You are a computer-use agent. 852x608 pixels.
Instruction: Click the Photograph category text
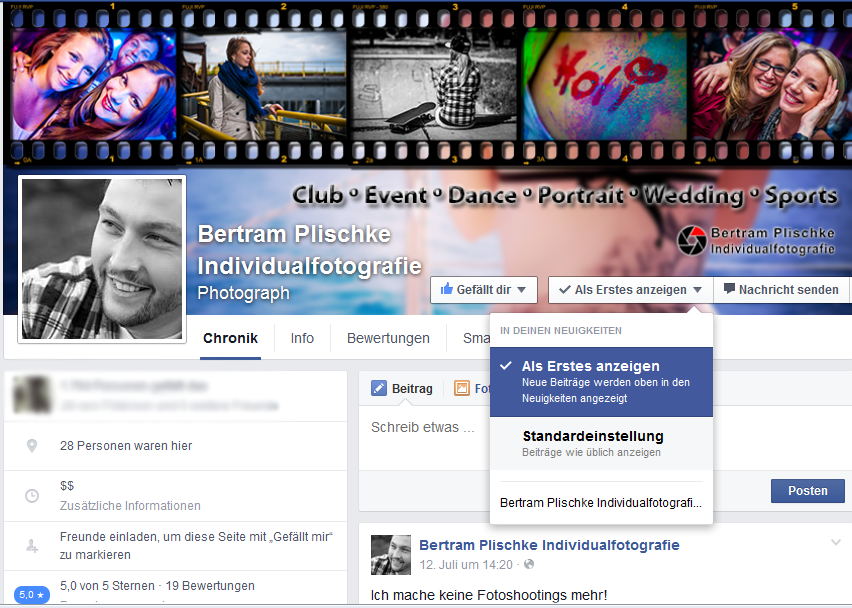coord(243,293)
